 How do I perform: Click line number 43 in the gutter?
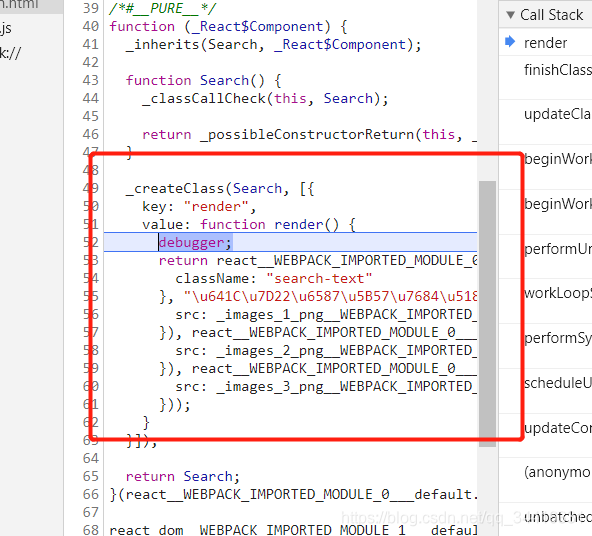[91, 80]
